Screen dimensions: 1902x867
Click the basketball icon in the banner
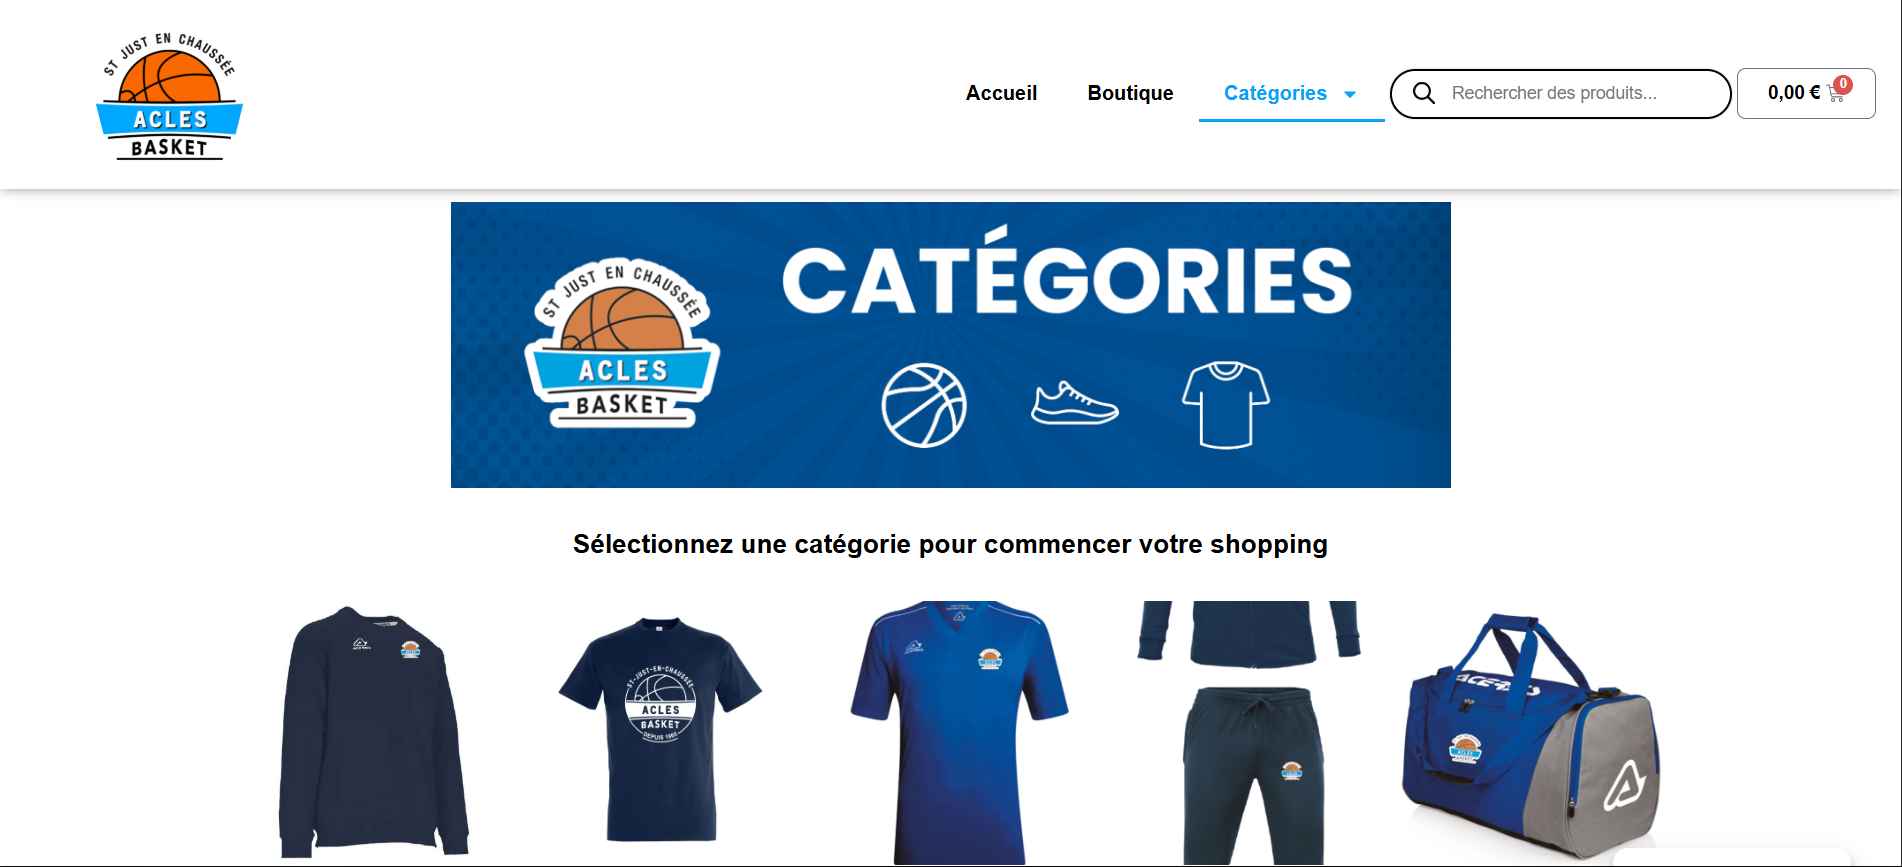click(924, 405)
